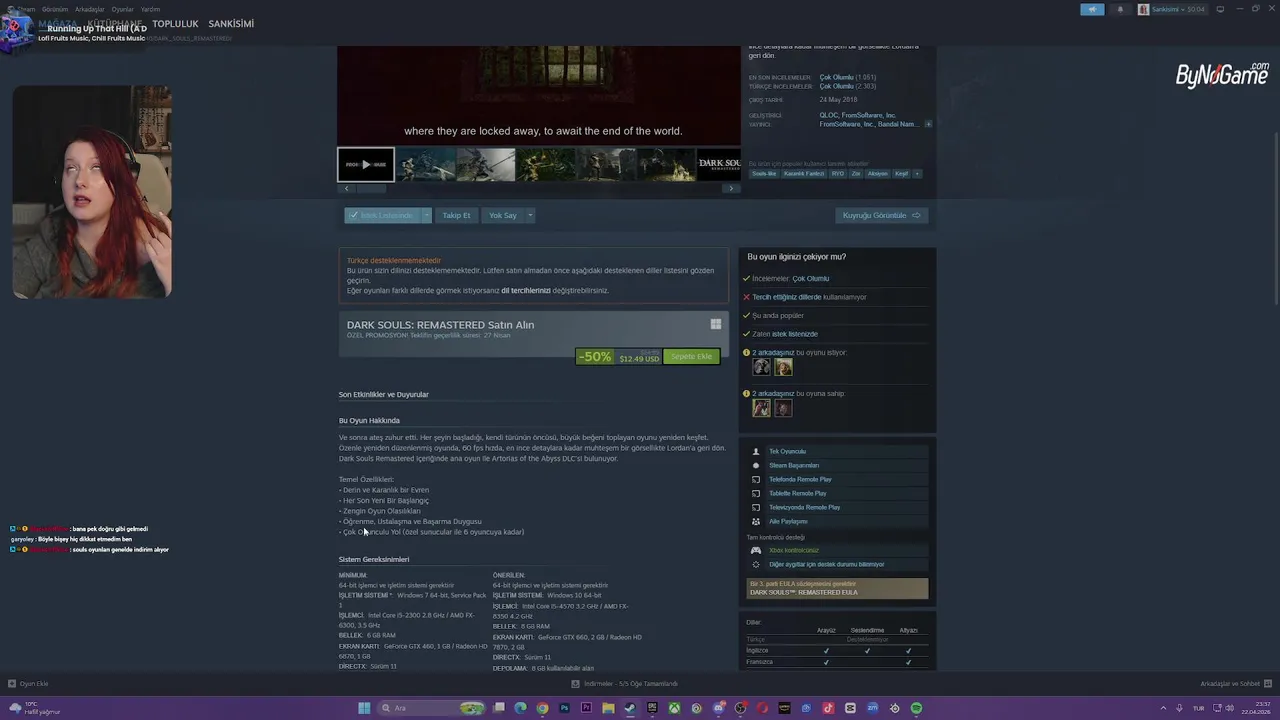Click the Xbox controller gamepad icon
The height and width of the screenshot is (720, 1280).
(x=756, y=550)
